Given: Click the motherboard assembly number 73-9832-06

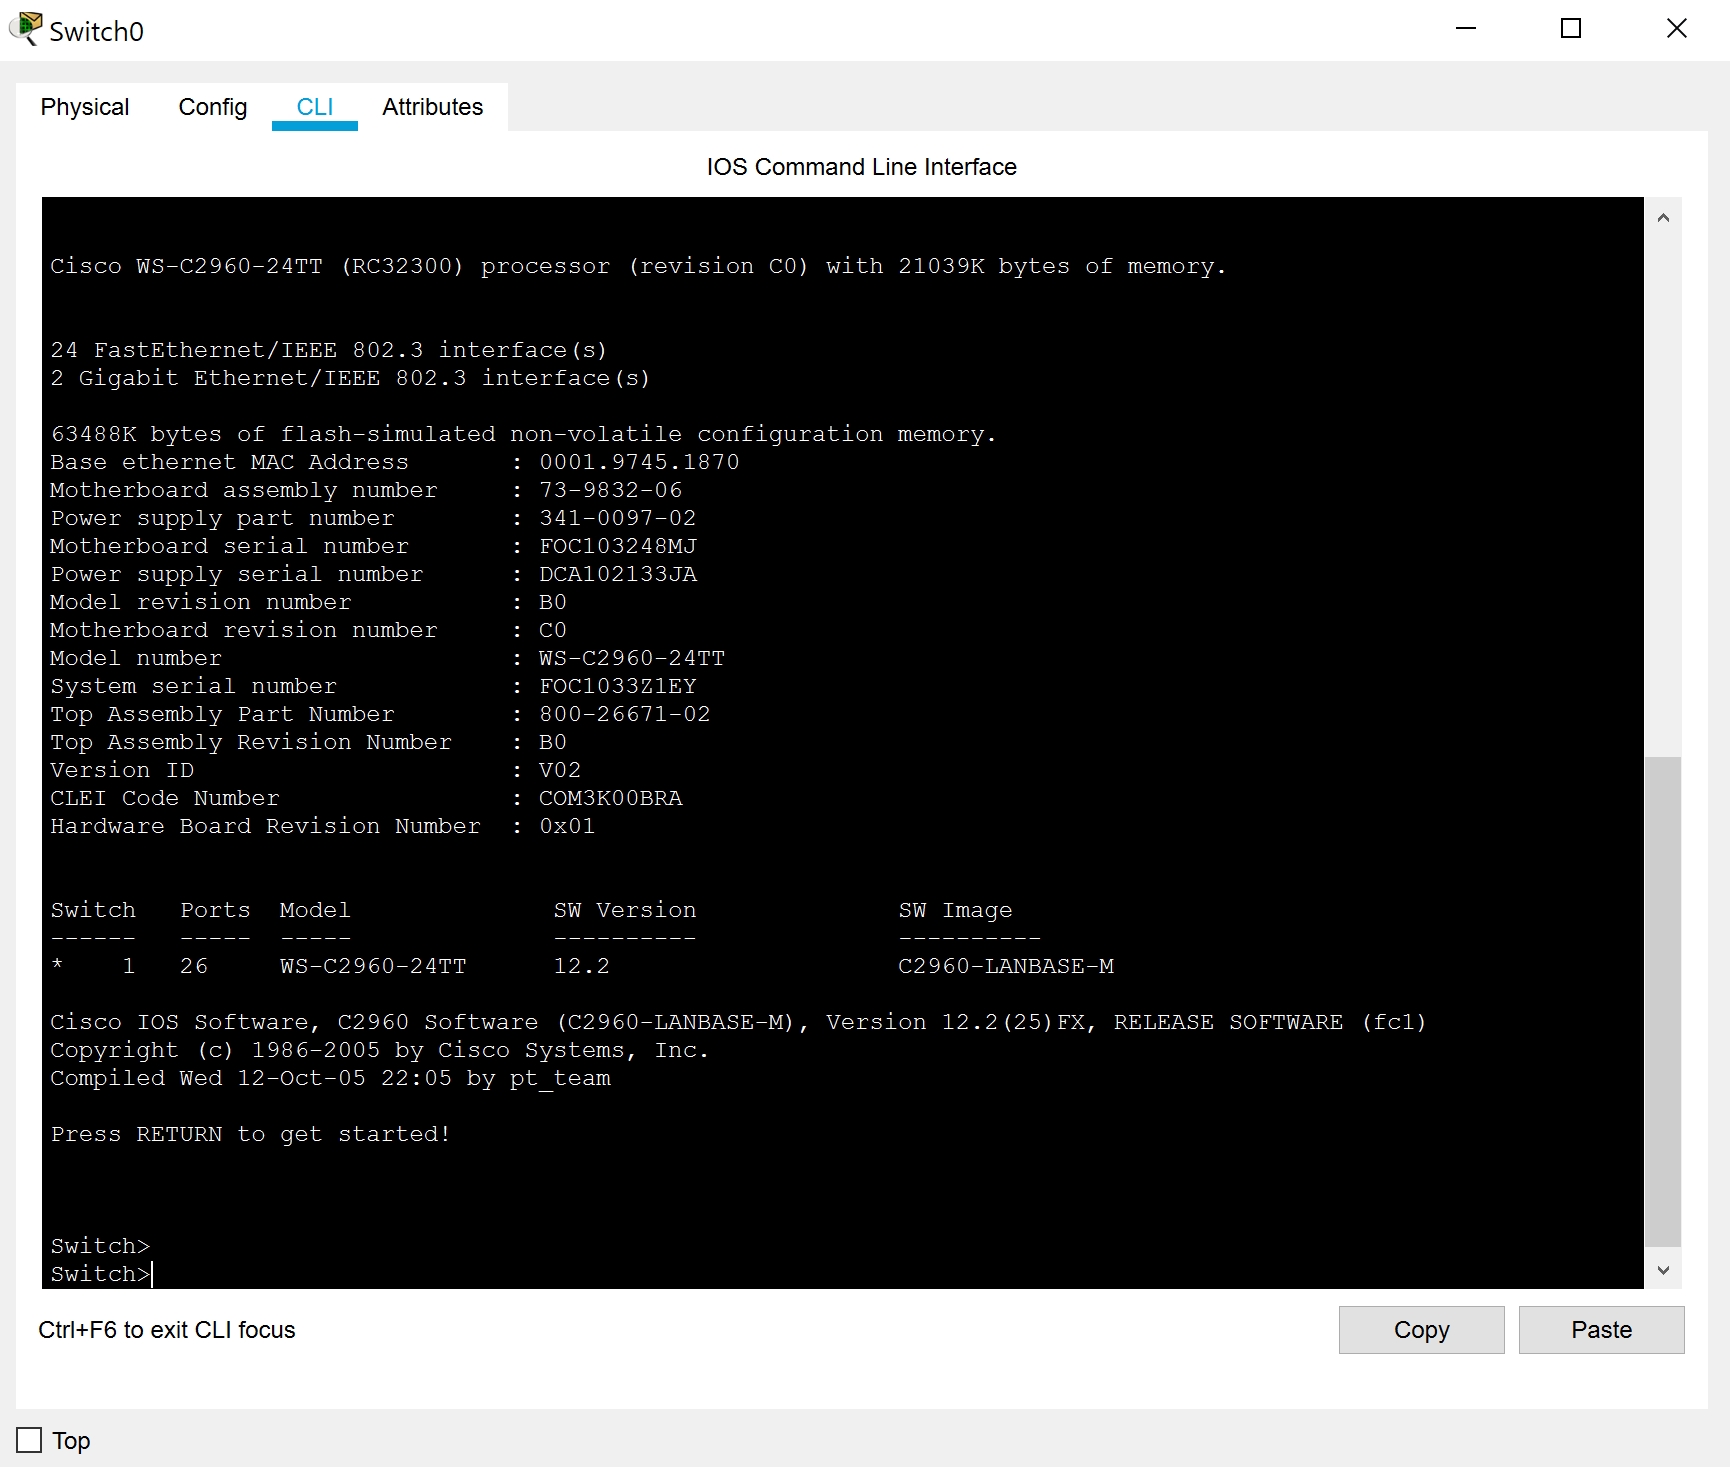Looking at the screenshot, I should click(x=611, y=490).
